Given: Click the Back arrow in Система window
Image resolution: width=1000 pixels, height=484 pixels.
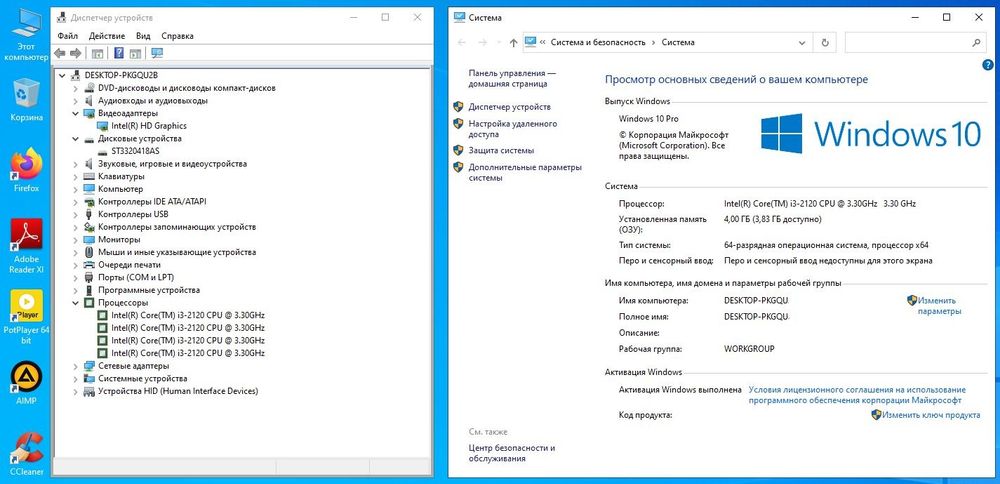Looking at the screenshot, I should click(x=462, y=43).
